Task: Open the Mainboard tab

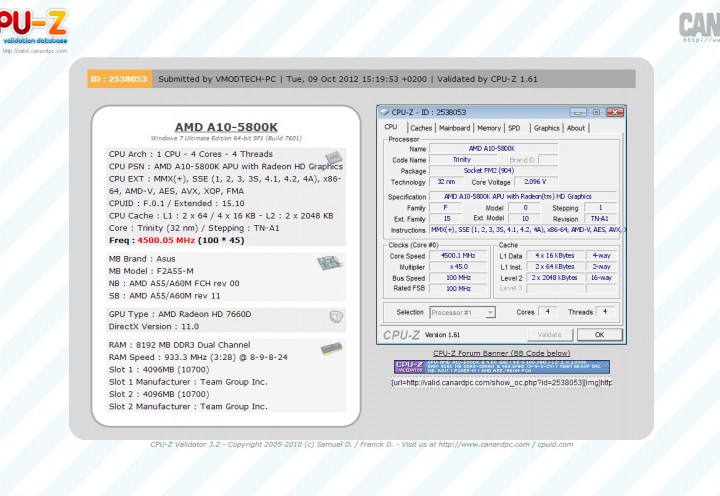Action: [454, 128]
